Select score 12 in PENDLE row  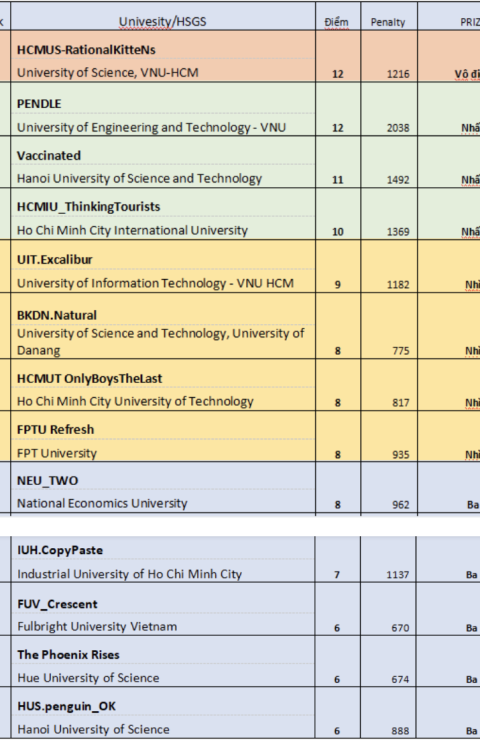coord(338,128)
